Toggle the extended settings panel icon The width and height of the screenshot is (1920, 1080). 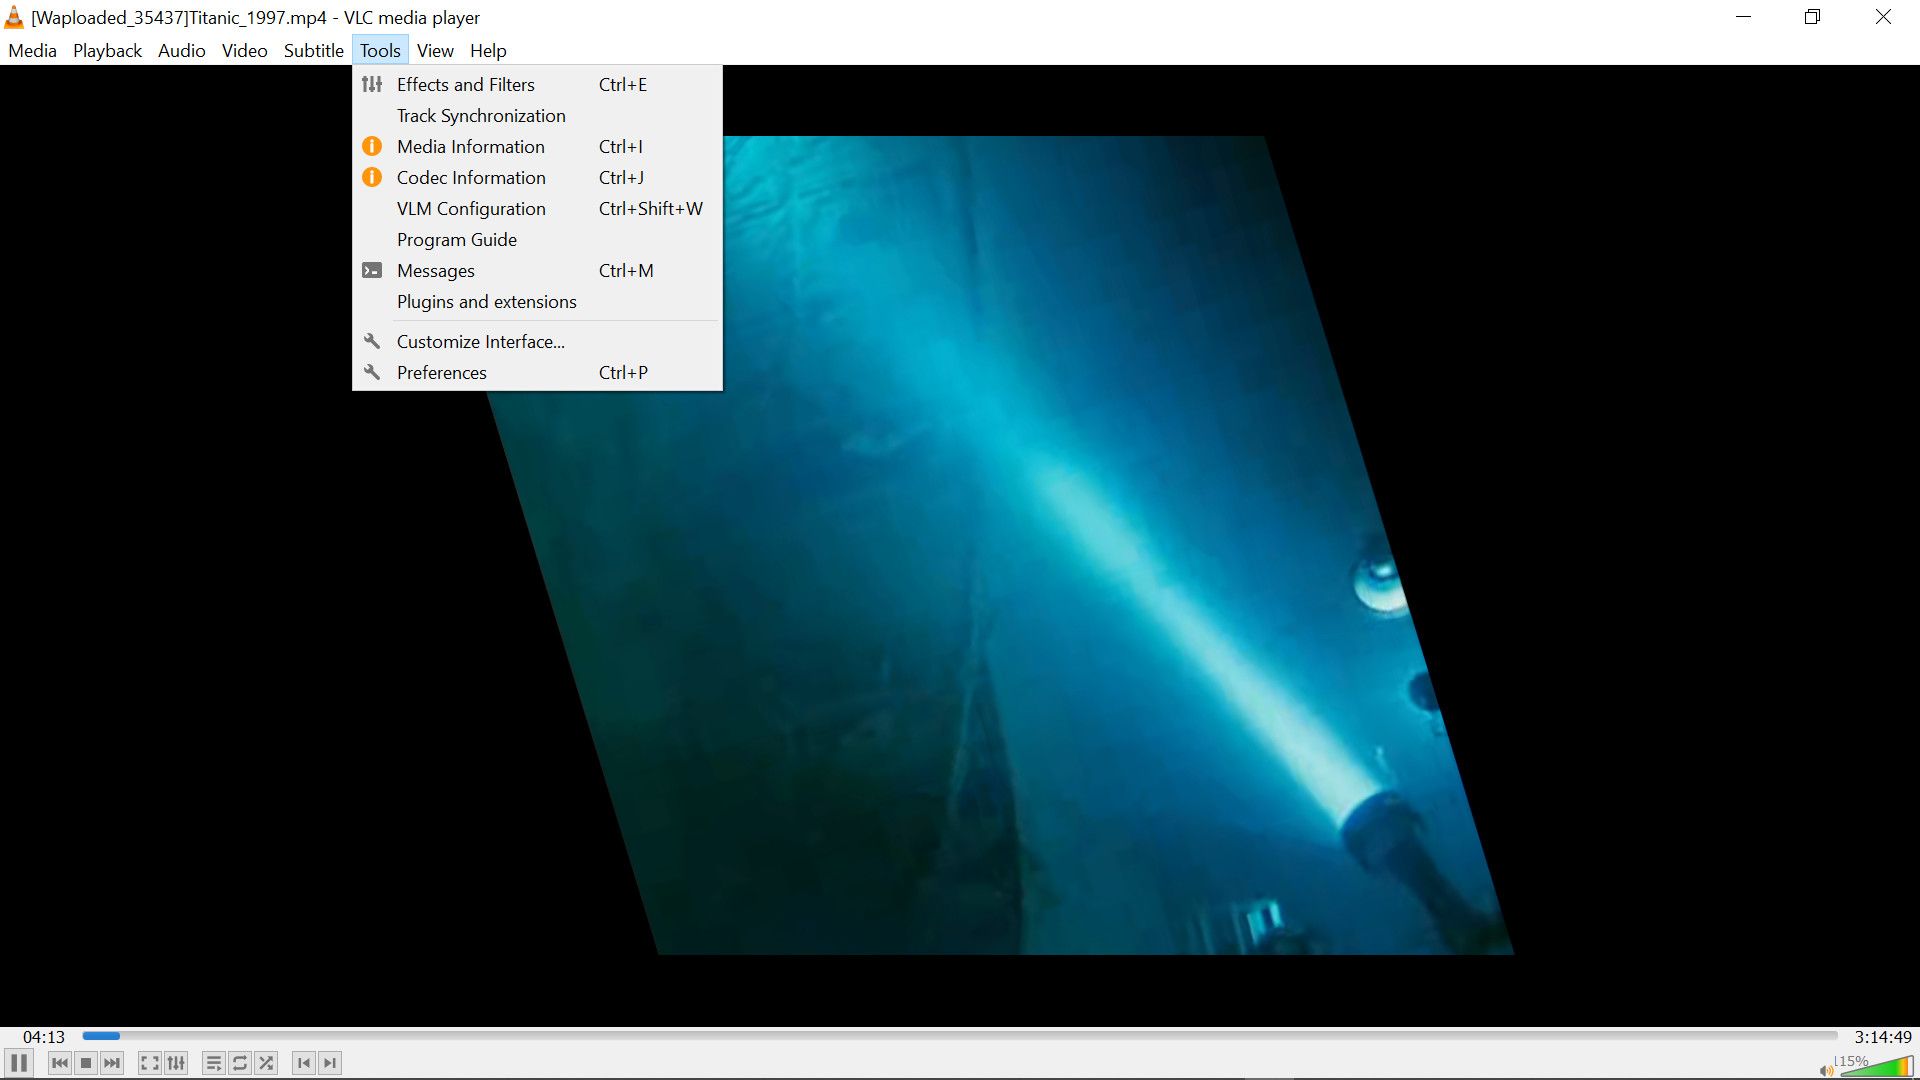click(x=175, y=1063)
